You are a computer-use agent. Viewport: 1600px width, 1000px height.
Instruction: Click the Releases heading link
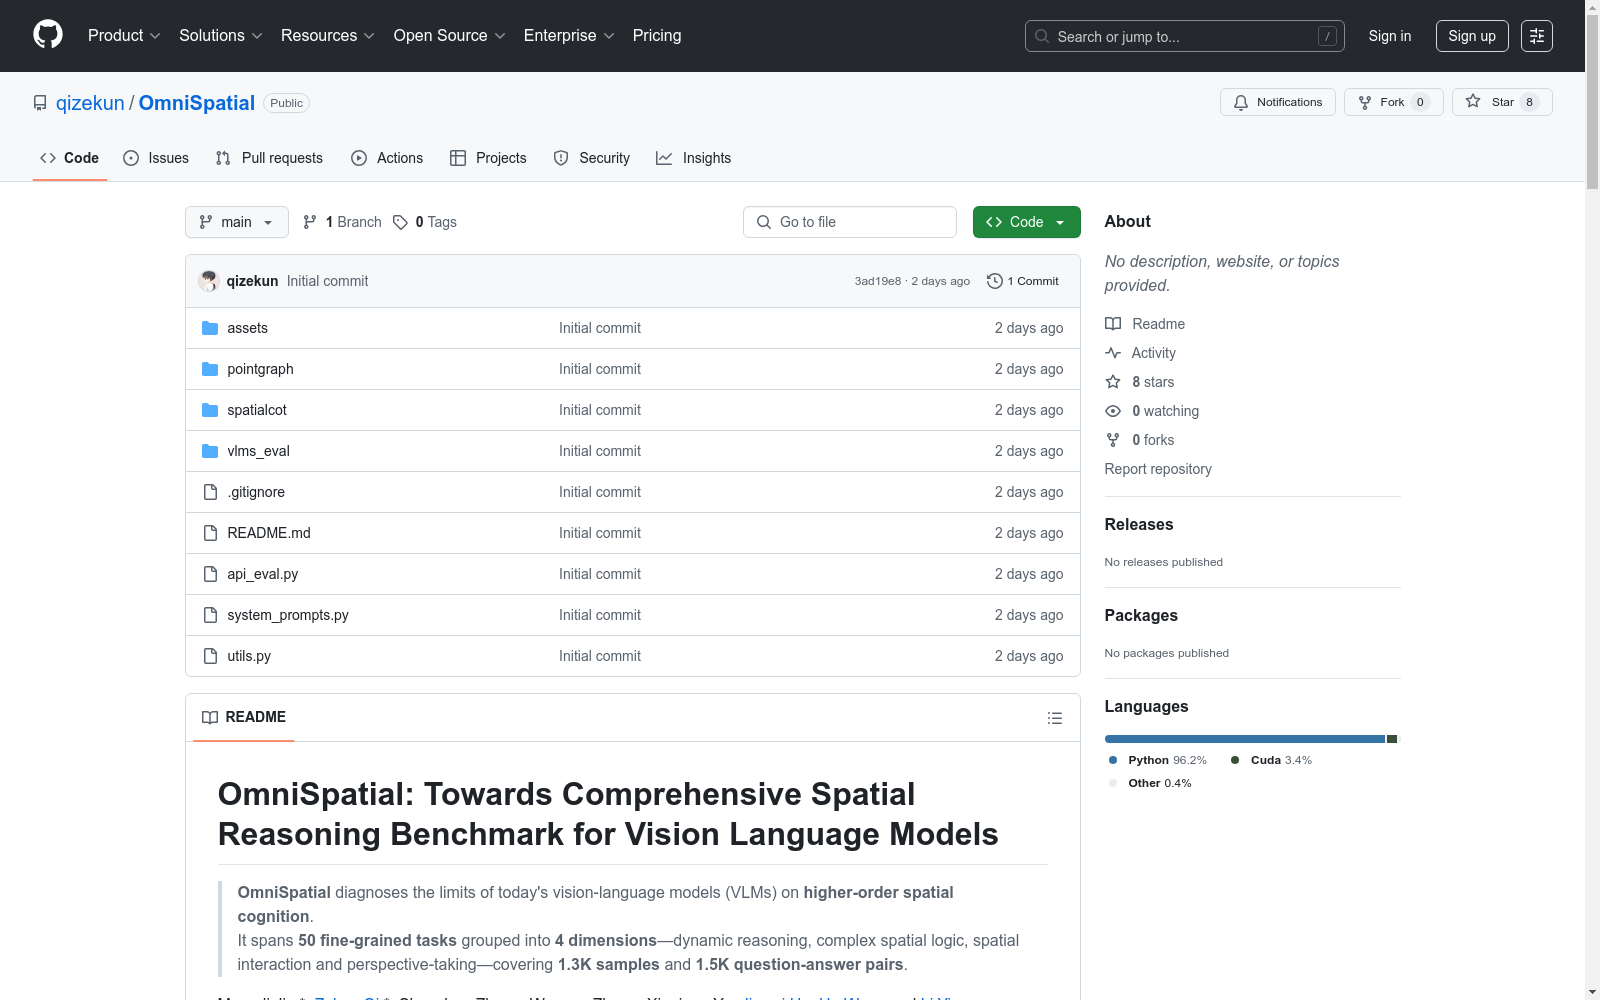click(1139, 524)
